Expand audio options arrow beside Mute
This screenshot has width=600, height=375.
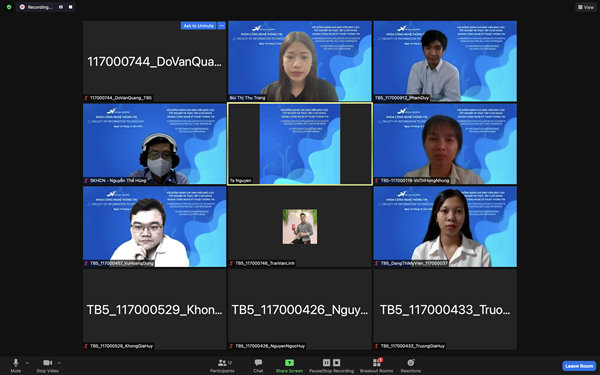pos(27,363)
